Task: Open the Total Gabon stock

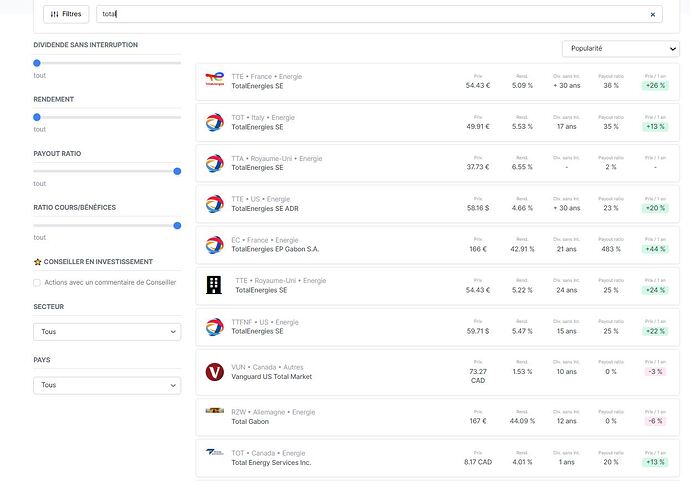Action: tap(250, 422)
